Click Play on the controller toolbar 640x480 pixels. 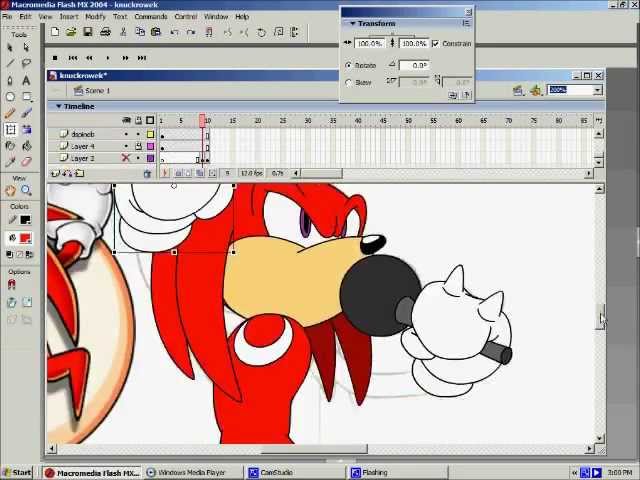coord(108,58)
